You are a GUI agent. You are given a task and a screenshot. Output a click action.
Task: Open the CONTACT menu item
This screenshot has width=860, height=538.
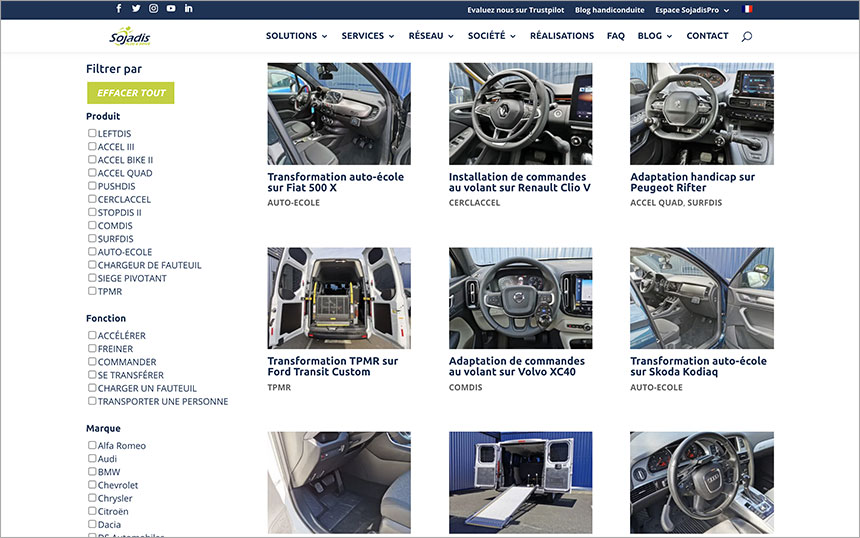pos(707,36)
